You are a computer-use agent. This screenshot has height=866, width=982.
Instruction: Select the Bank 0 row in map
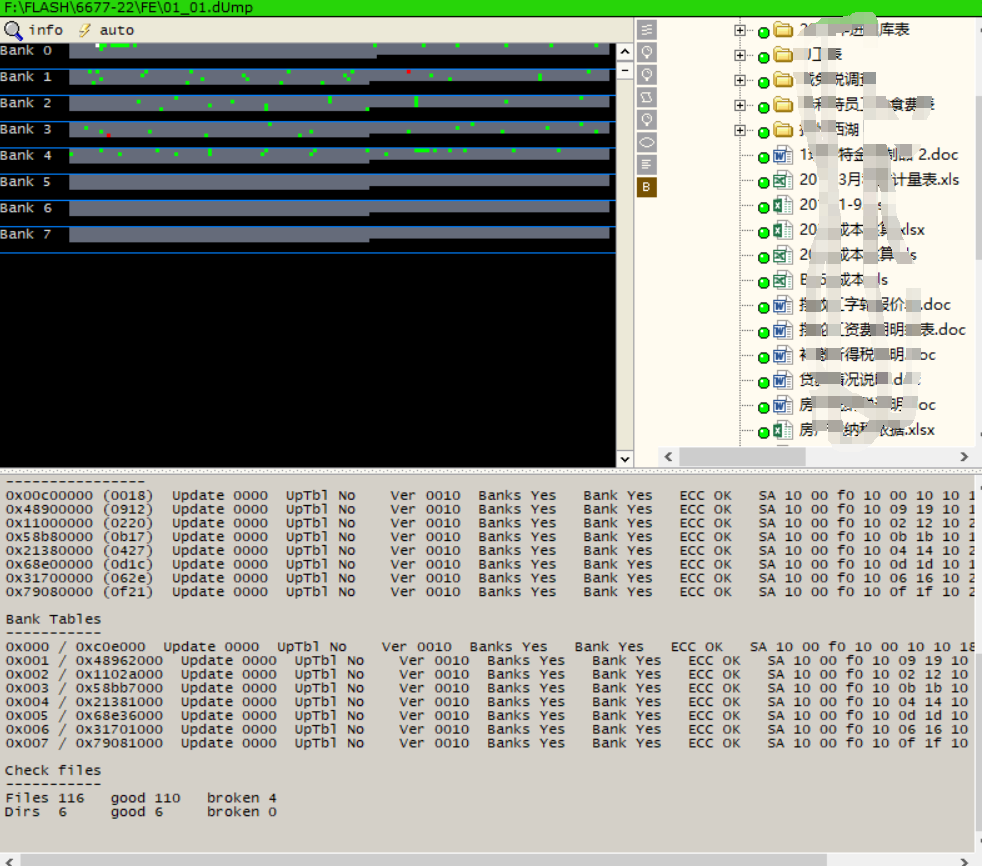(x=307, y=51)
